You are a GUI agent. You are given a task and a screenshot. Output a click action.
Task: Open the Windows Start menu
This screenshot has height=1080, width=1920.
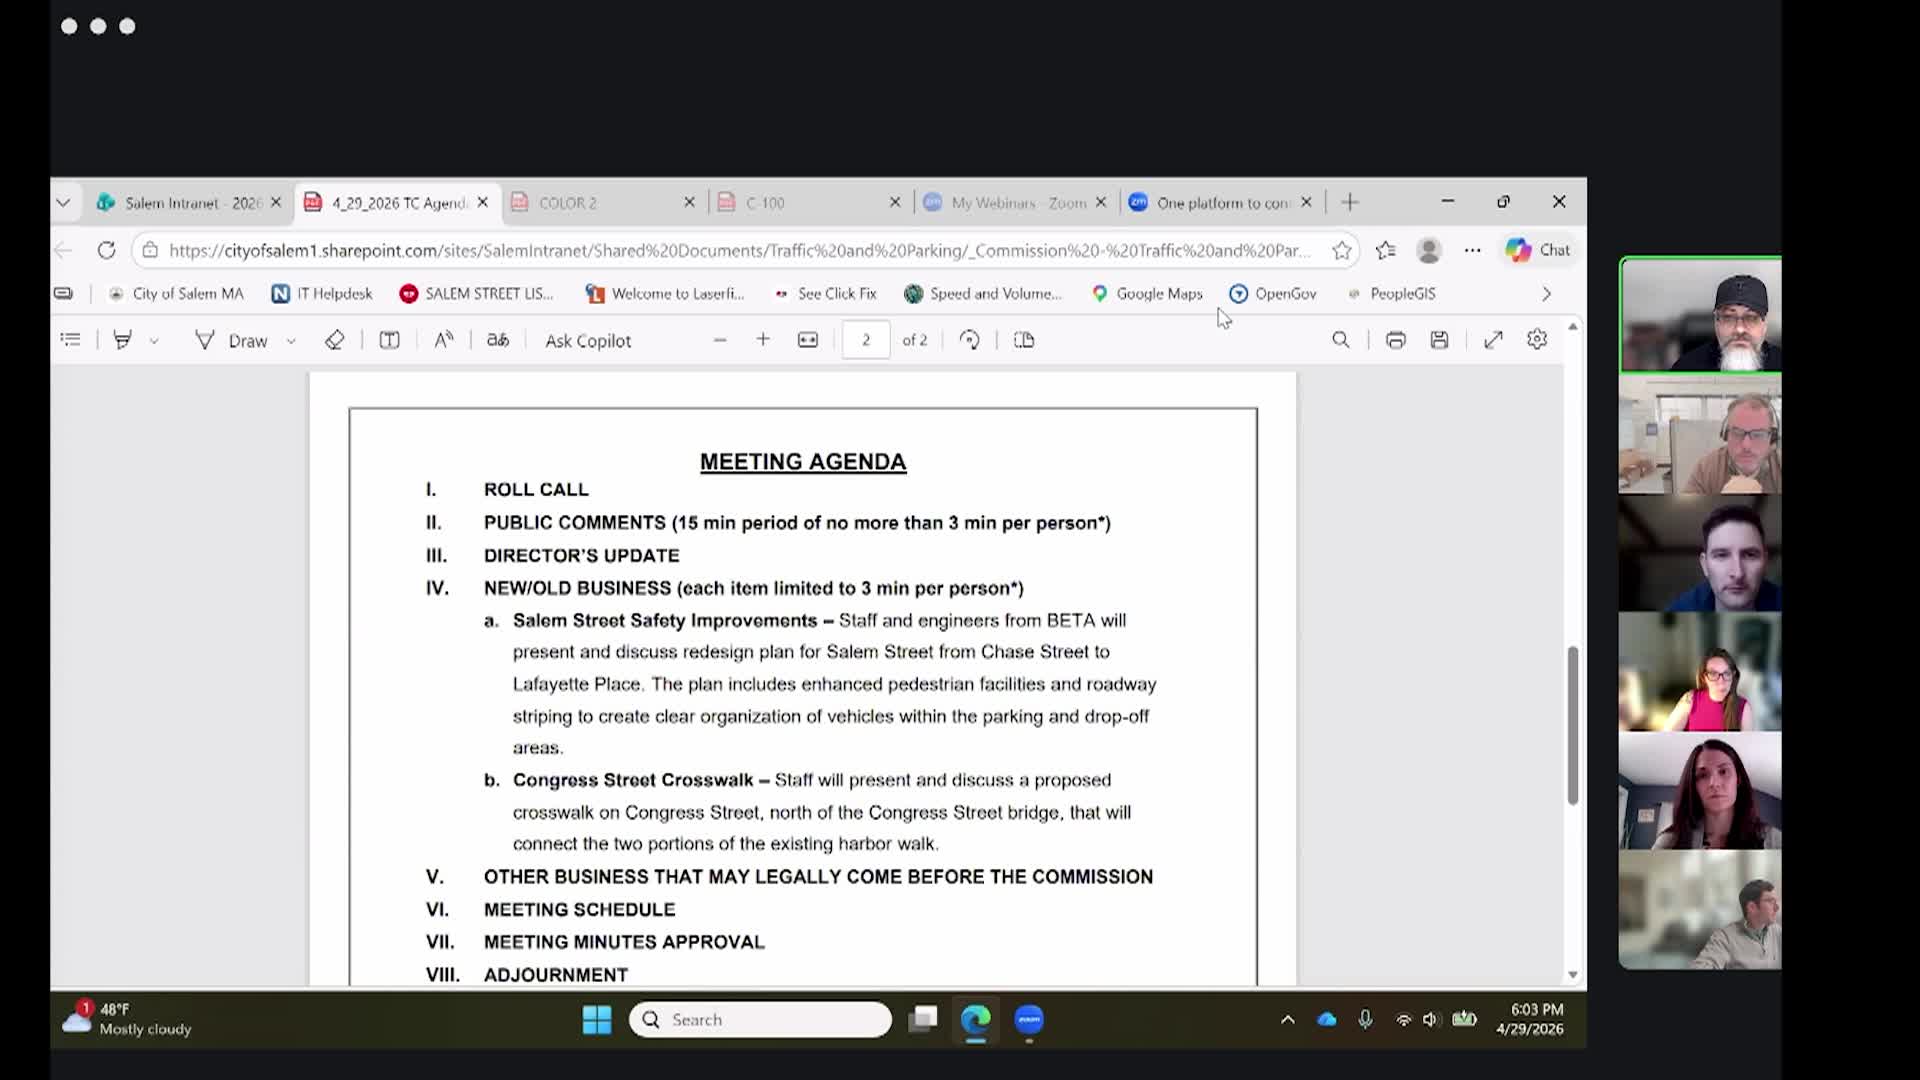click(597, 1020)
